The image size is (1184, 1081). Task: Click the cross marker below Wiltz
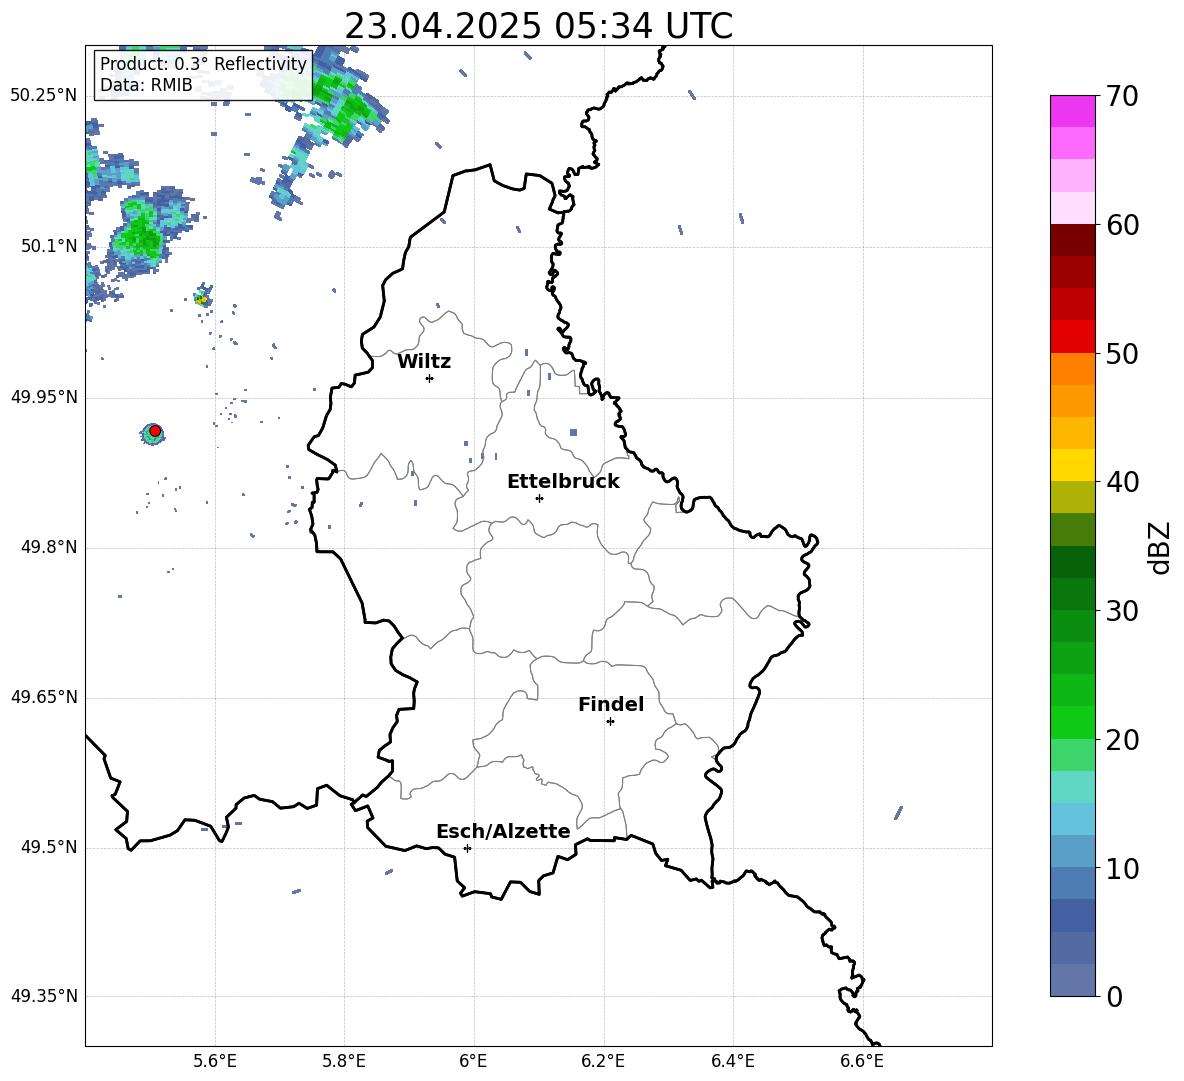click(430, 378)
